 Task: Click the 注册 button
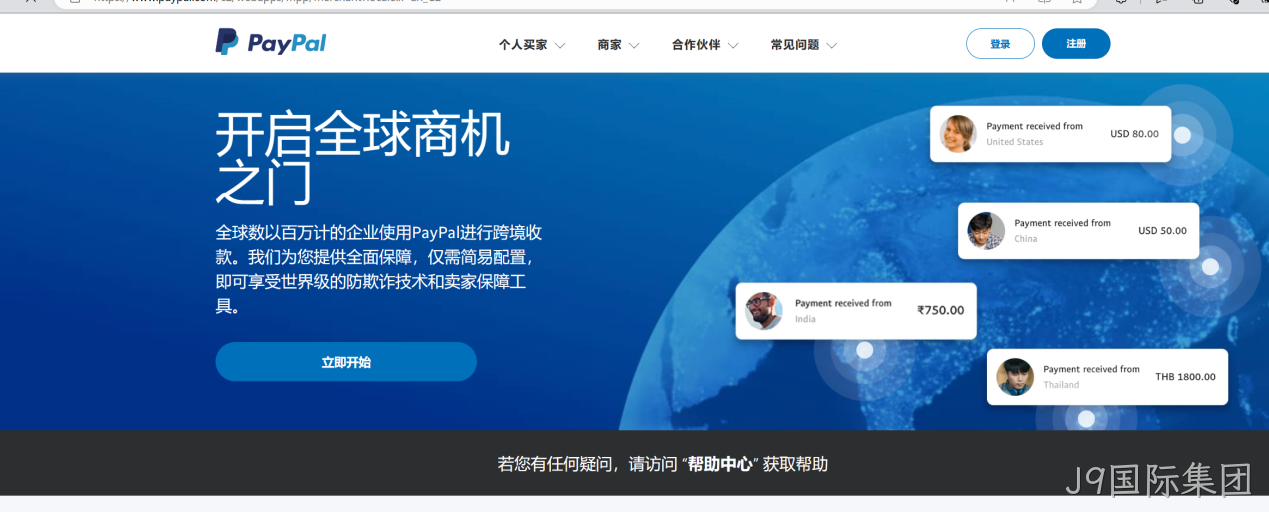(x=1076, y=44)
